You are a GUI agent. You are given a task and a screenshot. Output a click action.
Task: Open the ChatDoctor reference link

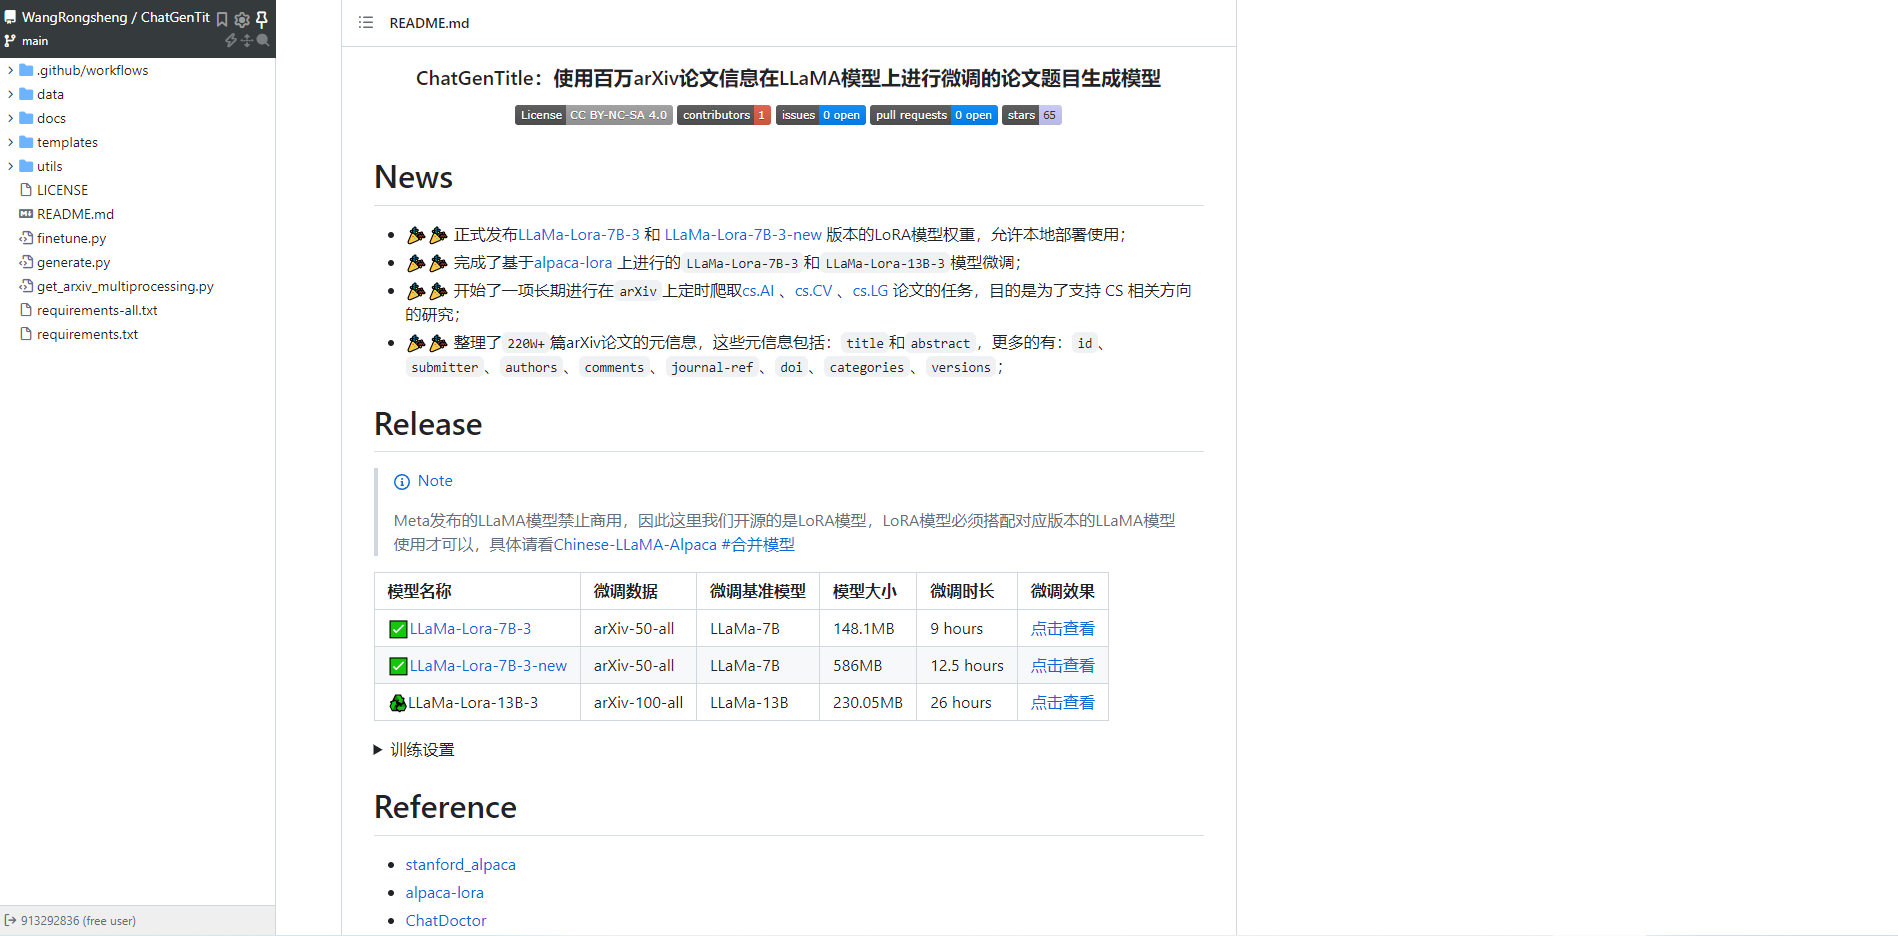pos(446,921)
